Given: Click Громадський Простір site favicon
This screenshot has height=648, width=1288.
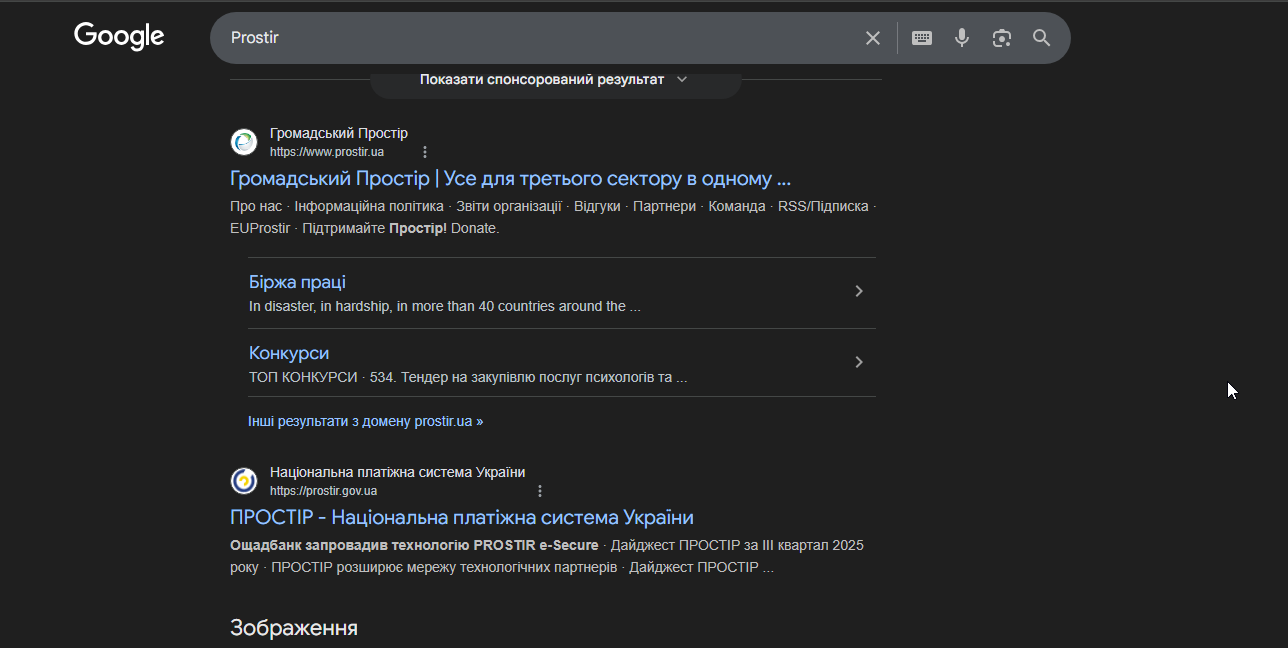Looking at the screenshot, I should (x=244, y=142).
